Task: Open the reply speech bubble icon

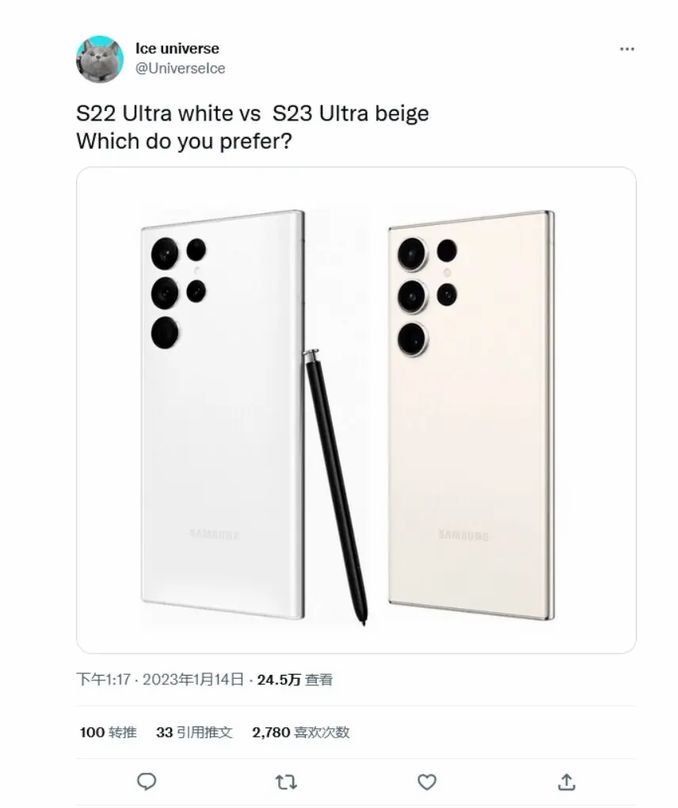Action: 146,782
